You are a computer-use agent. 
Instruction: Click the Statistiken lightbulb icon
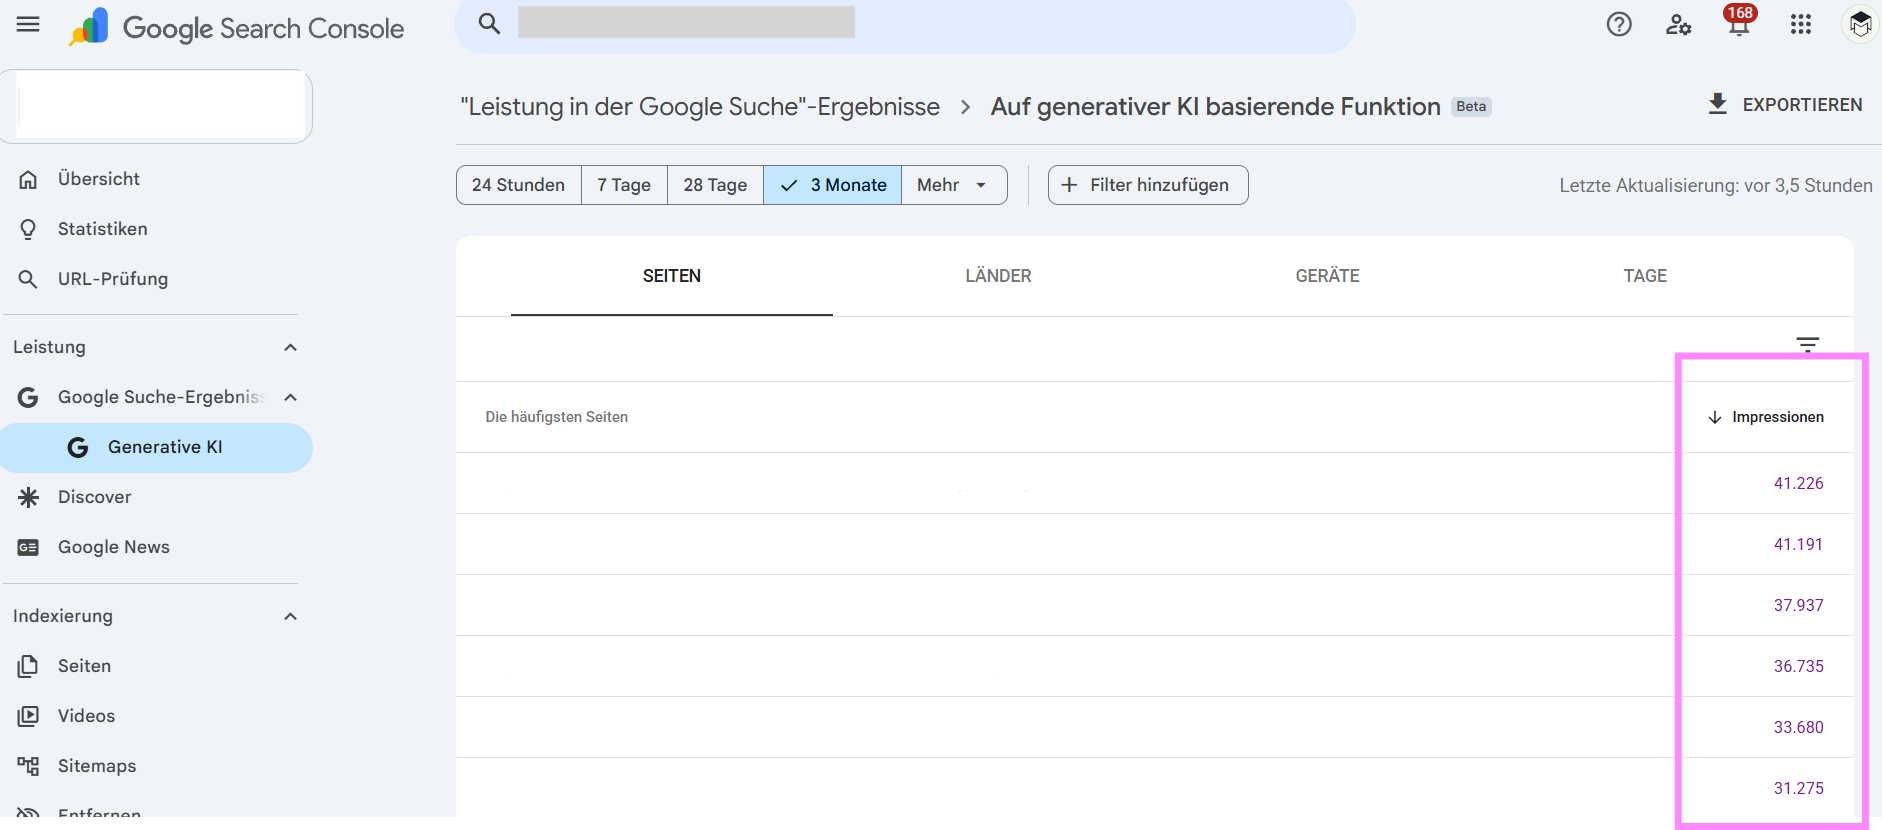(x=28, y=229)
